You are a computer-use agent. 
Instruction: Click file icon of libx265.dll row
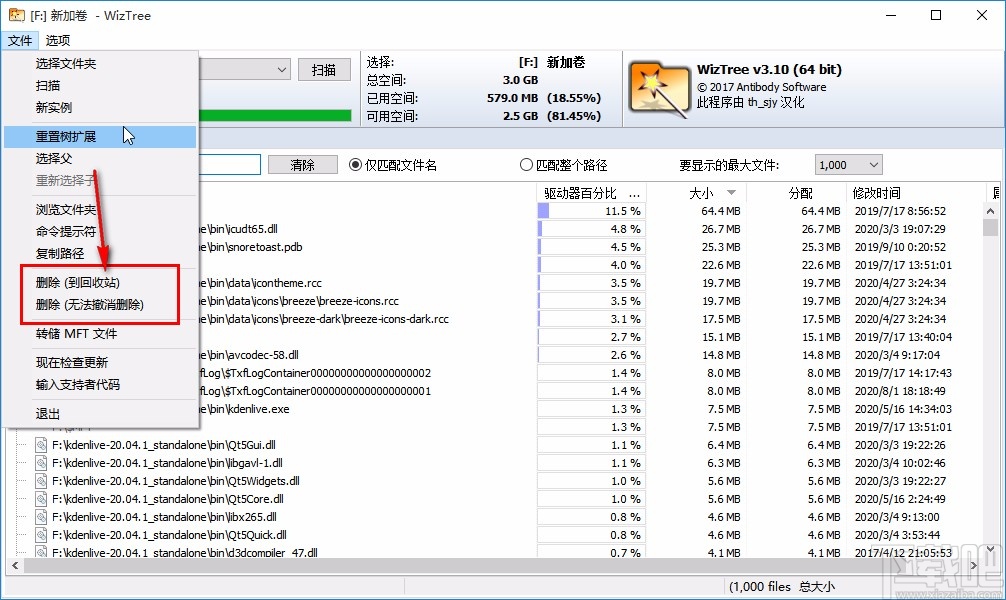[x=41, y=517]
